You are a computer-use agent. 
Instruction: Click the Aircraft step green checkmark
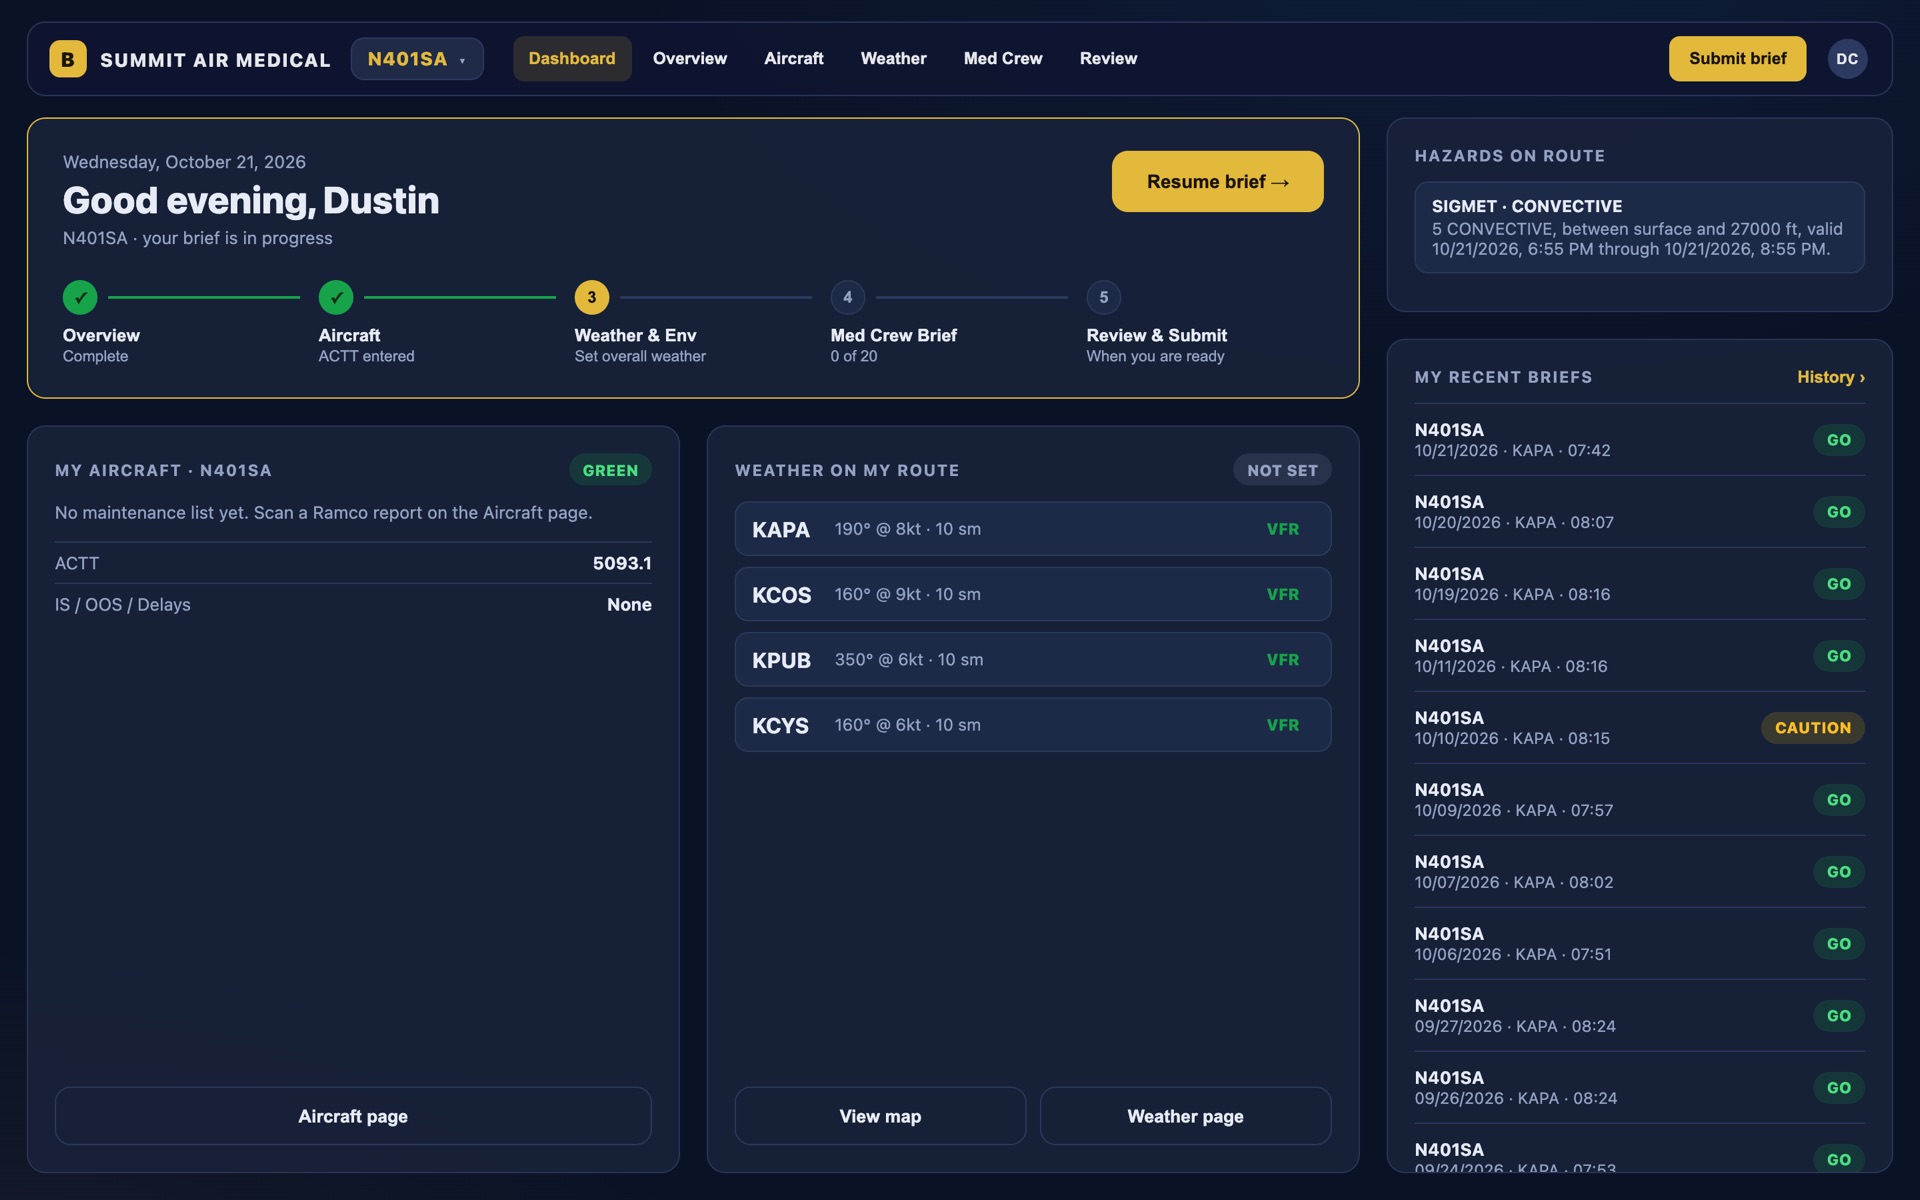(x=336, y=297)
